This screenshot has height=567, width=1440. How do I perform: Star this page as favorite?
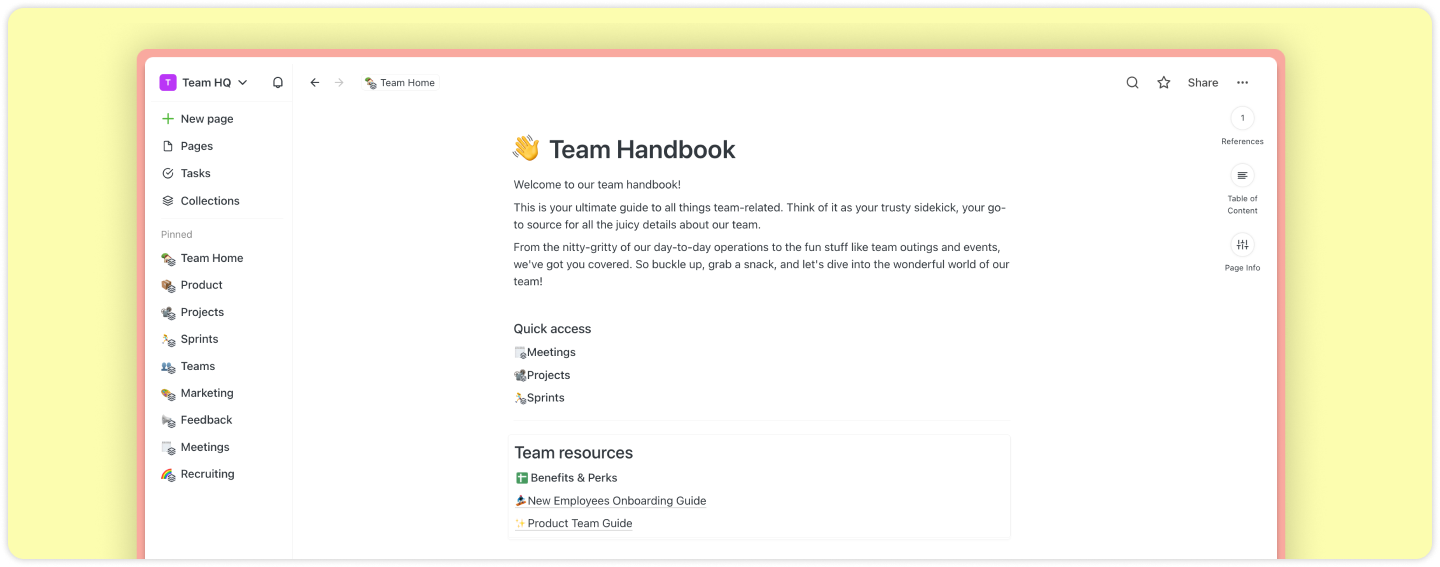point(1163,83)
